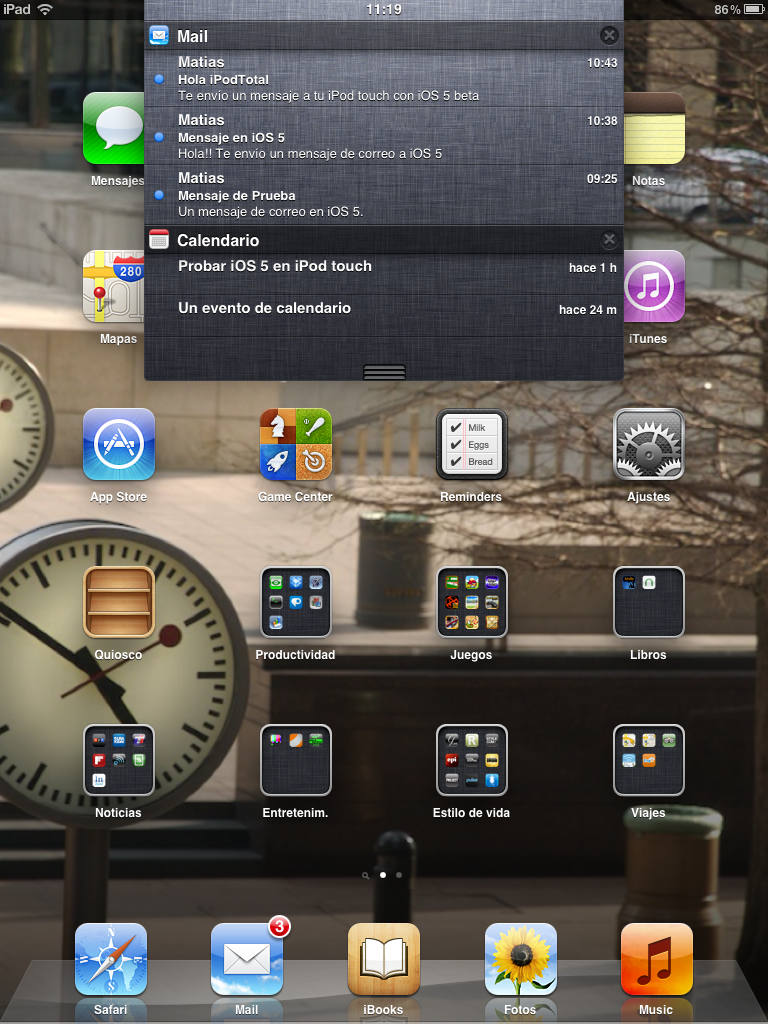This screenshot has height=1024, width=768.
Task: Open the Estilo de vida folder
Action: [x=472, y=760]
